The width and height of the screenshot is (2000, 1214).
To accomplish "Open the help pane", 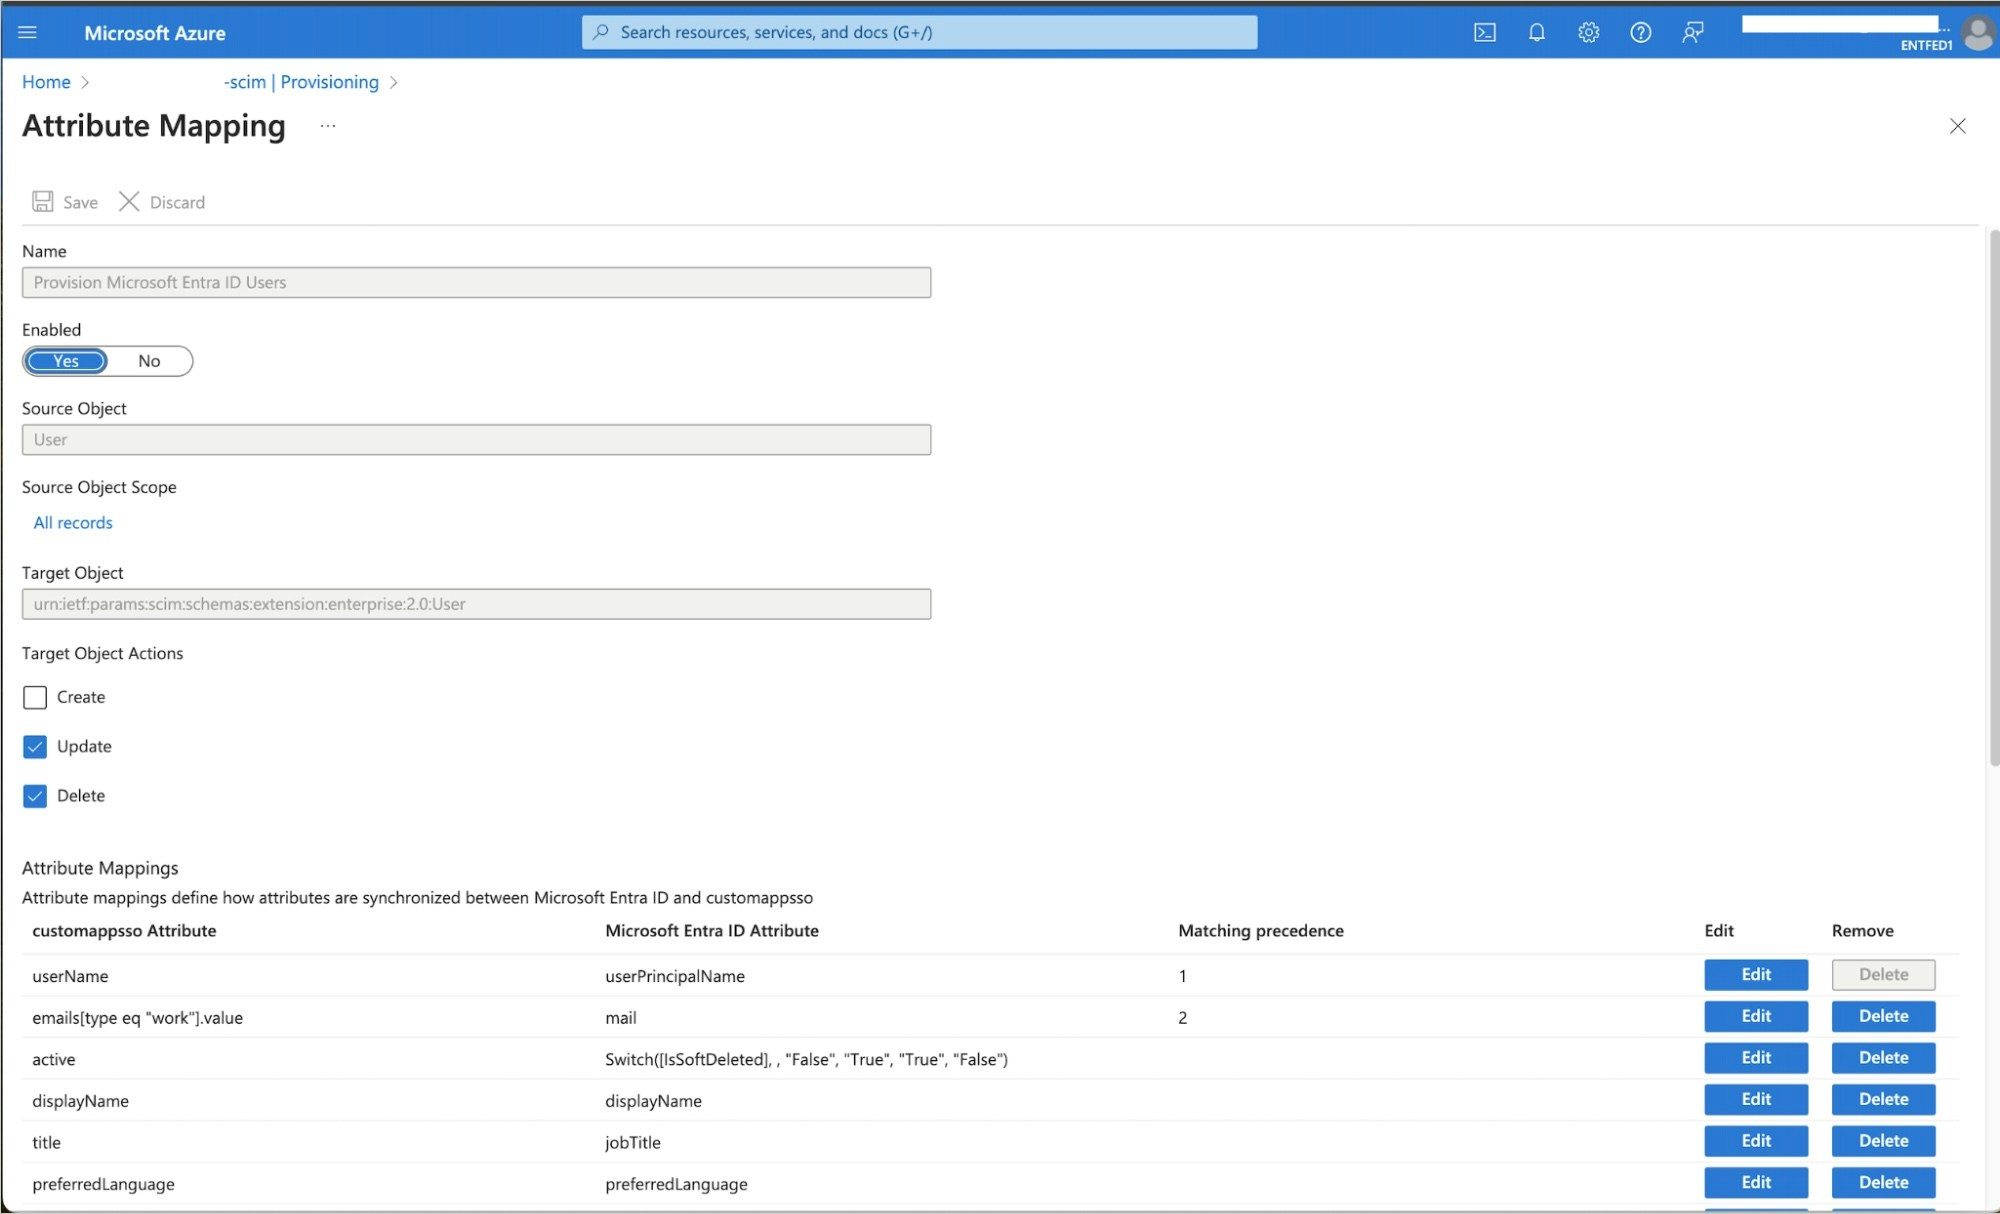I will pos(1641,31).
